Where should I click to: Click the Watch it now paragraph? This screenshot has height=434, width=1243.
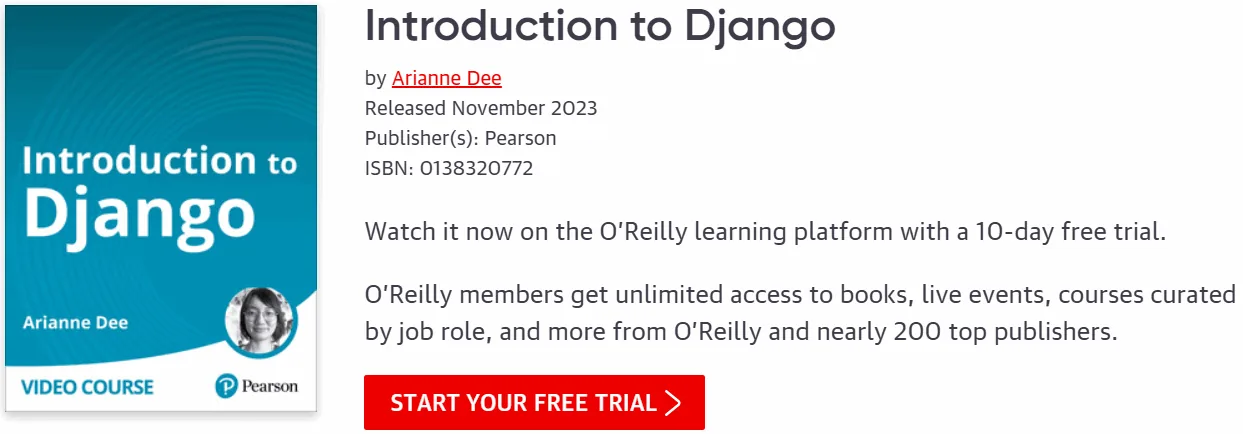766,233
